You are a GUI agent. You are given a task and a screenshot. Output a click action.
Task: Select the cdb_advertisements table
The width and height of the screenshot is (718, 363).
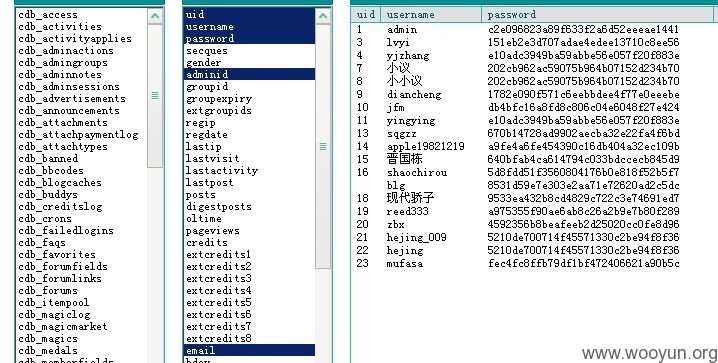[72, 98]
